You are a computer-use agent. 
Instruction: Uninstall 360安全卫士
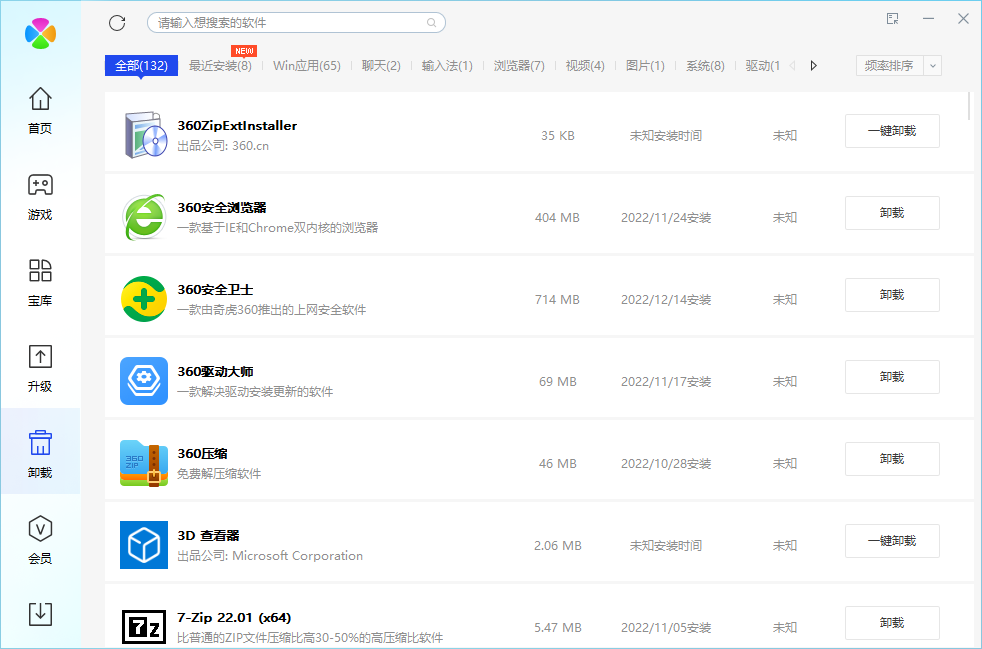click(x=892, y=295)
